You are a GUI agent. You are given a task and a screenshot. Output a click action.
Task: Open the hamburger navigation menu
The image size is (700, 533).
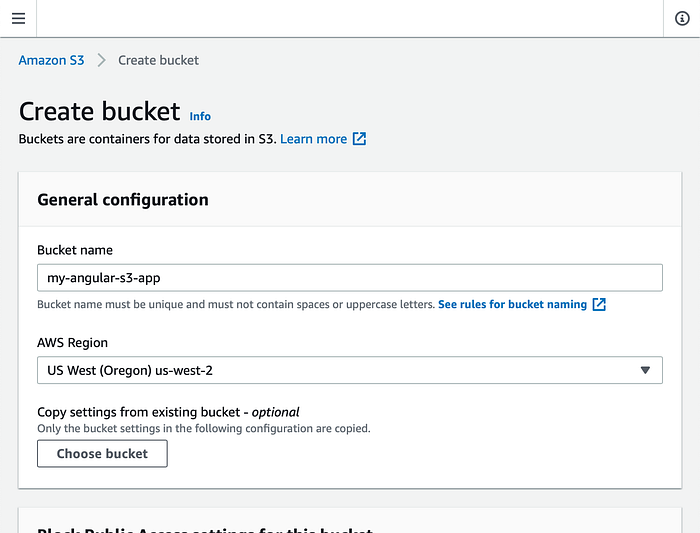tap(18, 18)
